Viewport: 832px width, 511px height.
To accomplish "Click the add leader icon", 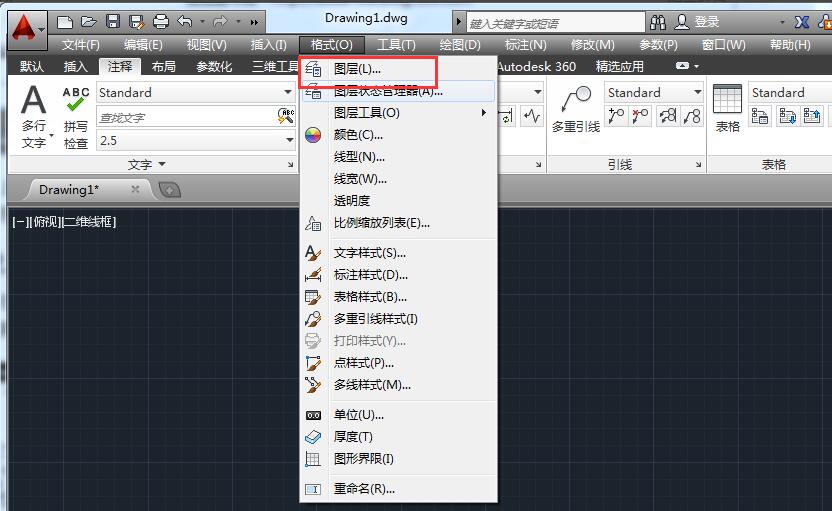I will tap(616, 116).
